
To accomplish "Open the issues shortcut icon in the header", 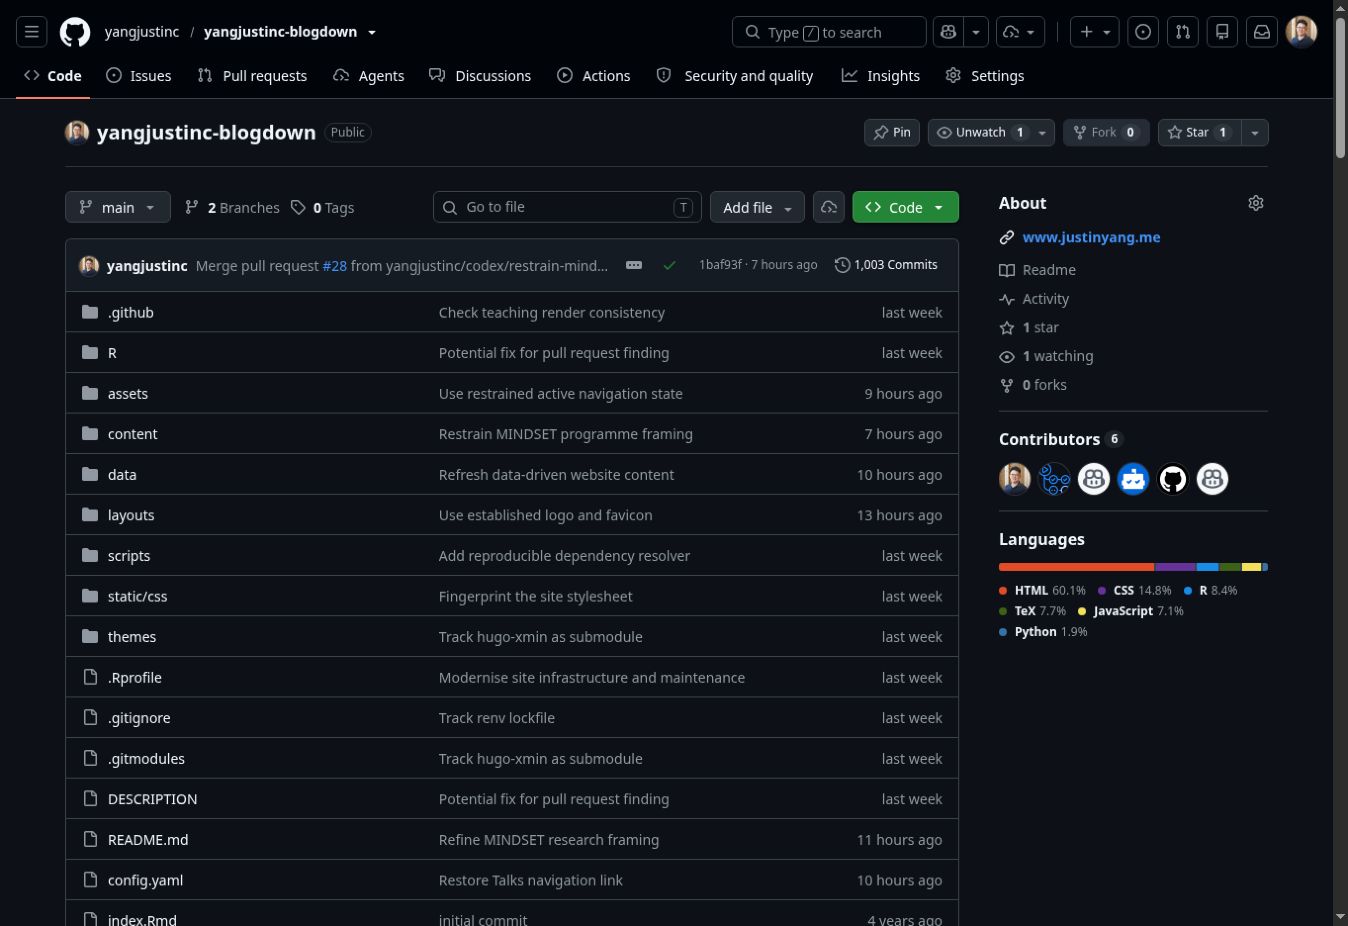I will [1143, 32].
